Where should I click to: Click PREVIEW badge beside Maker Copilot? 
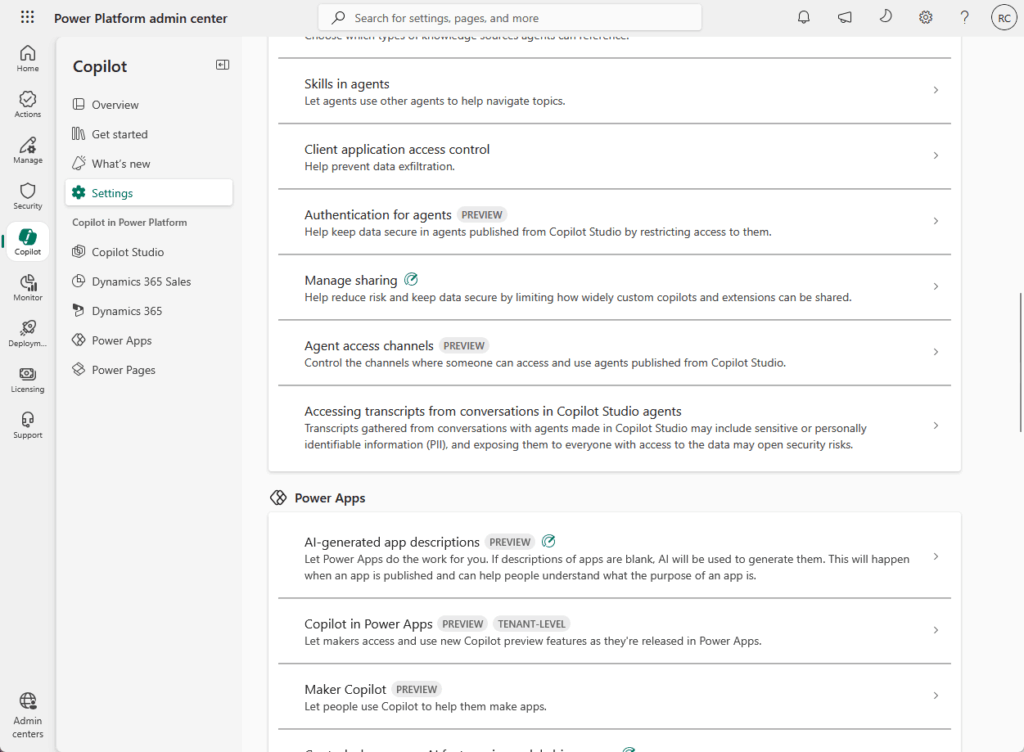pos(417,689)
